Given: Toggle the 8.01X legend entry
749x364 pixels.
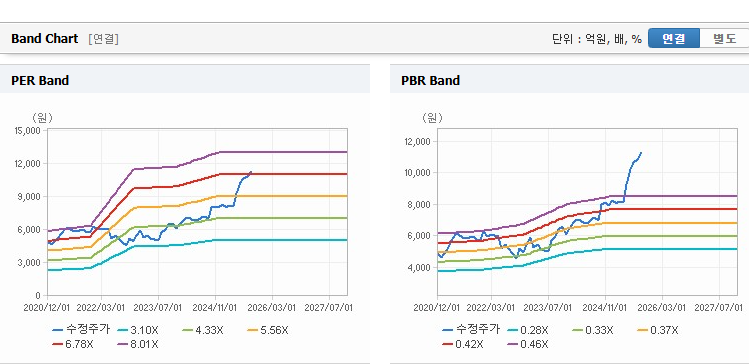Looking at the screenshot, I should (137, 344).
